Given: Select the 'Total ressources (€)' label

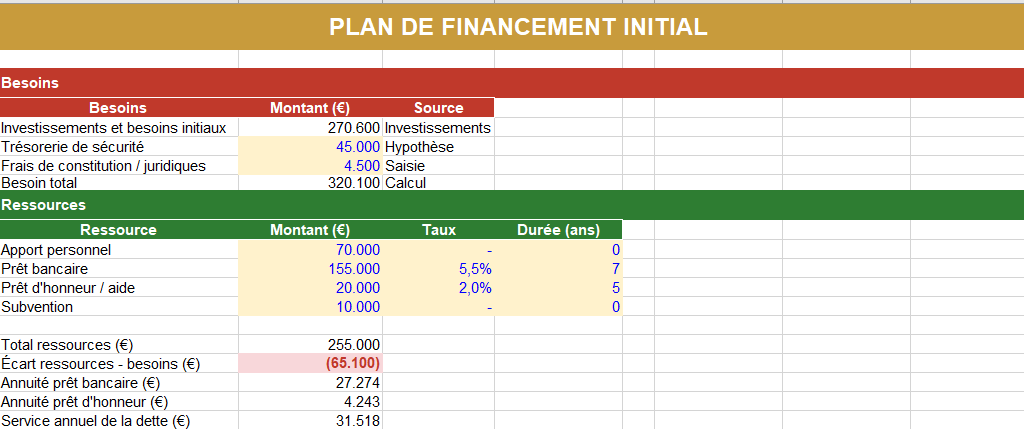Looking at the screenshot, I should coord(119,345).
